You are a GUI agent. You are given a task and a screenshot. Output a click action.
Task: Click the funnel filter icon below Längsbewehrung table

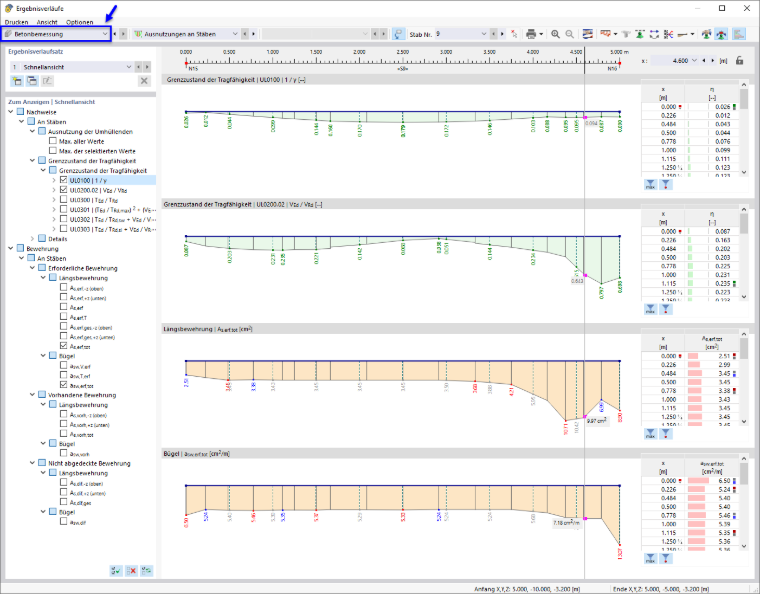[x=666, y=434]
